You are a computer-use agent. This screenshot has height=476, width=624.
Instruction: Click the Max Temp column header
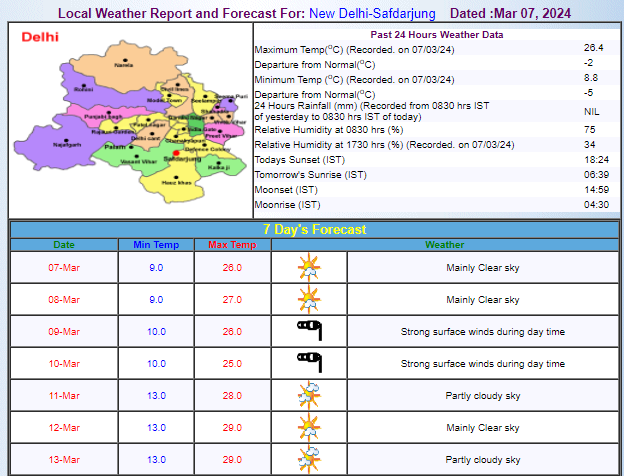232,244
